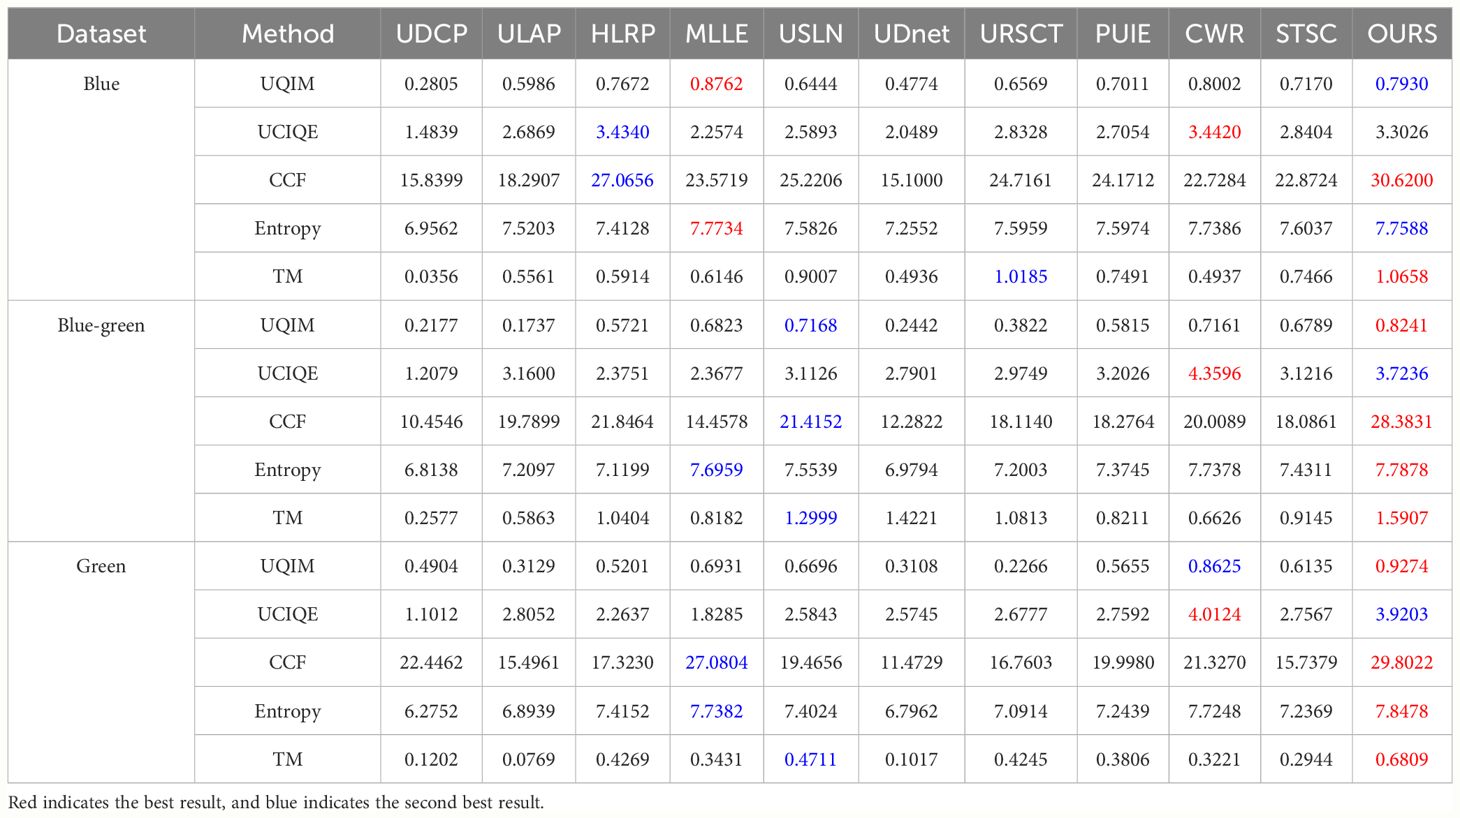Click the Blue-green dataset label
Viewport: 1460px width, 818px height.
[x=101, y=326]
